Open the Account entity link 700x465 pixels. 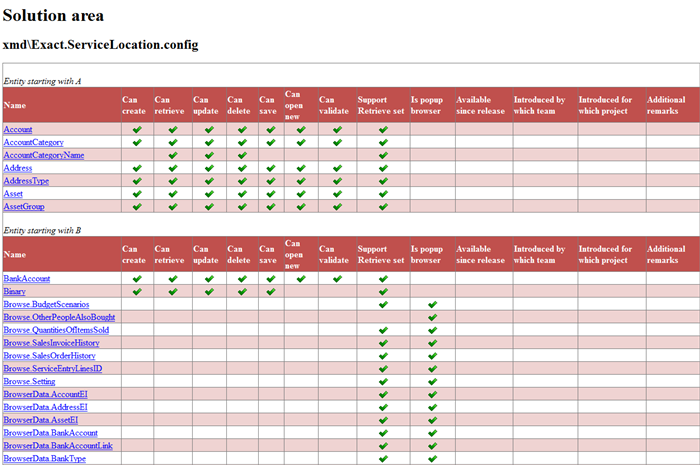pos(18,129)
